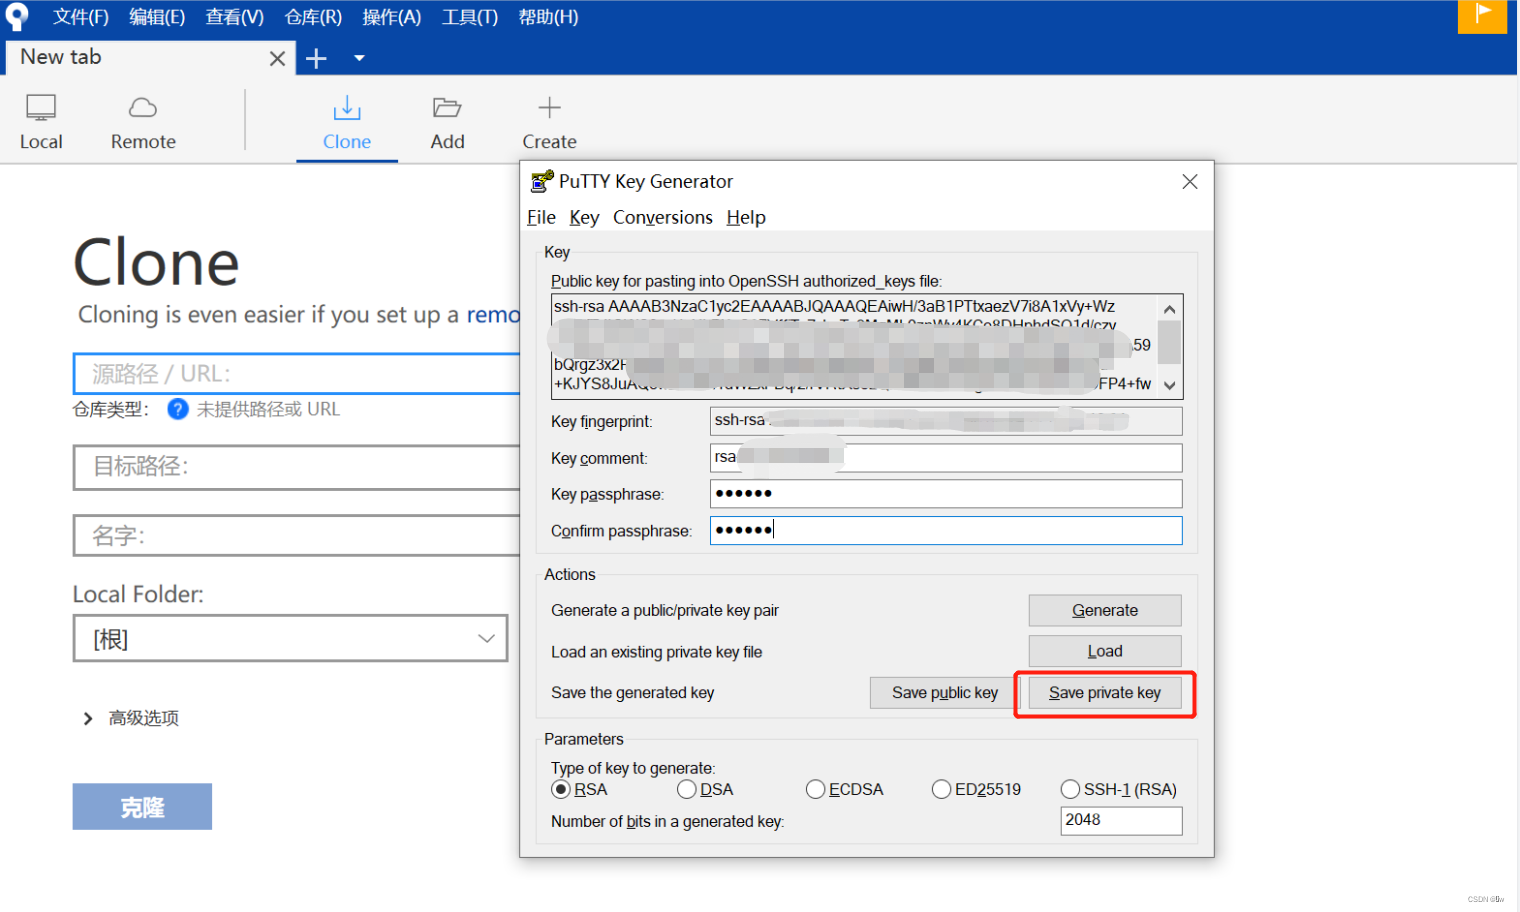The image size is (1520, 912).
Task: Open the Local repositories view
Action: coord(41,122)
